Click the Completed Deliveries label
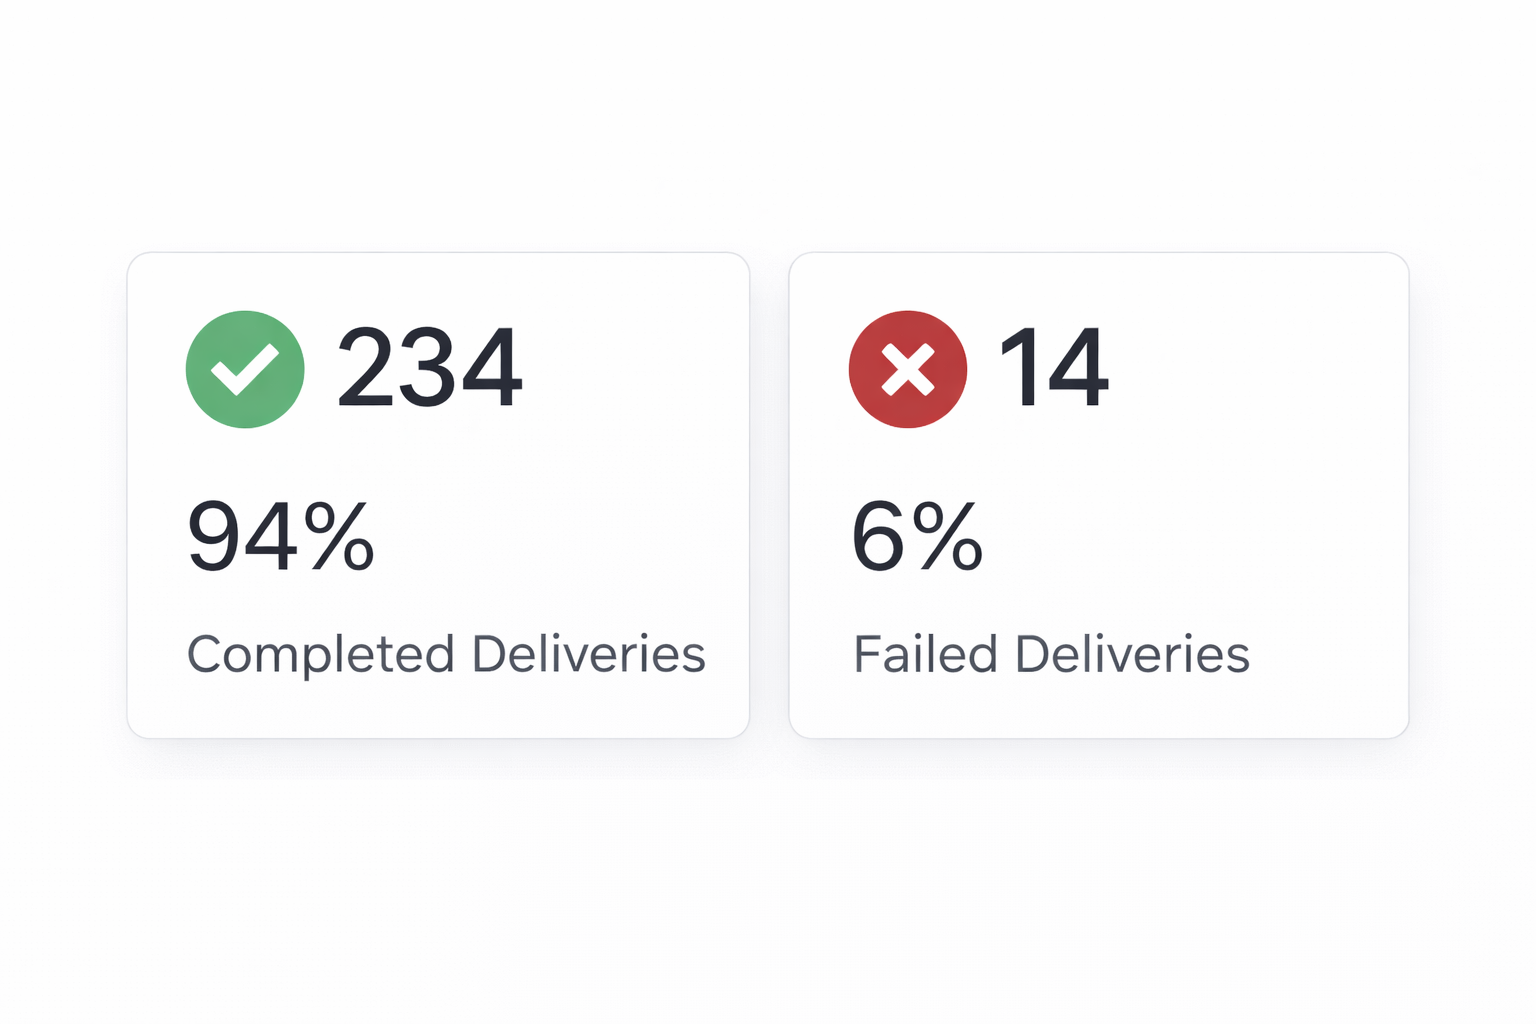The image size is (1536, 1024). click(446, 654)
